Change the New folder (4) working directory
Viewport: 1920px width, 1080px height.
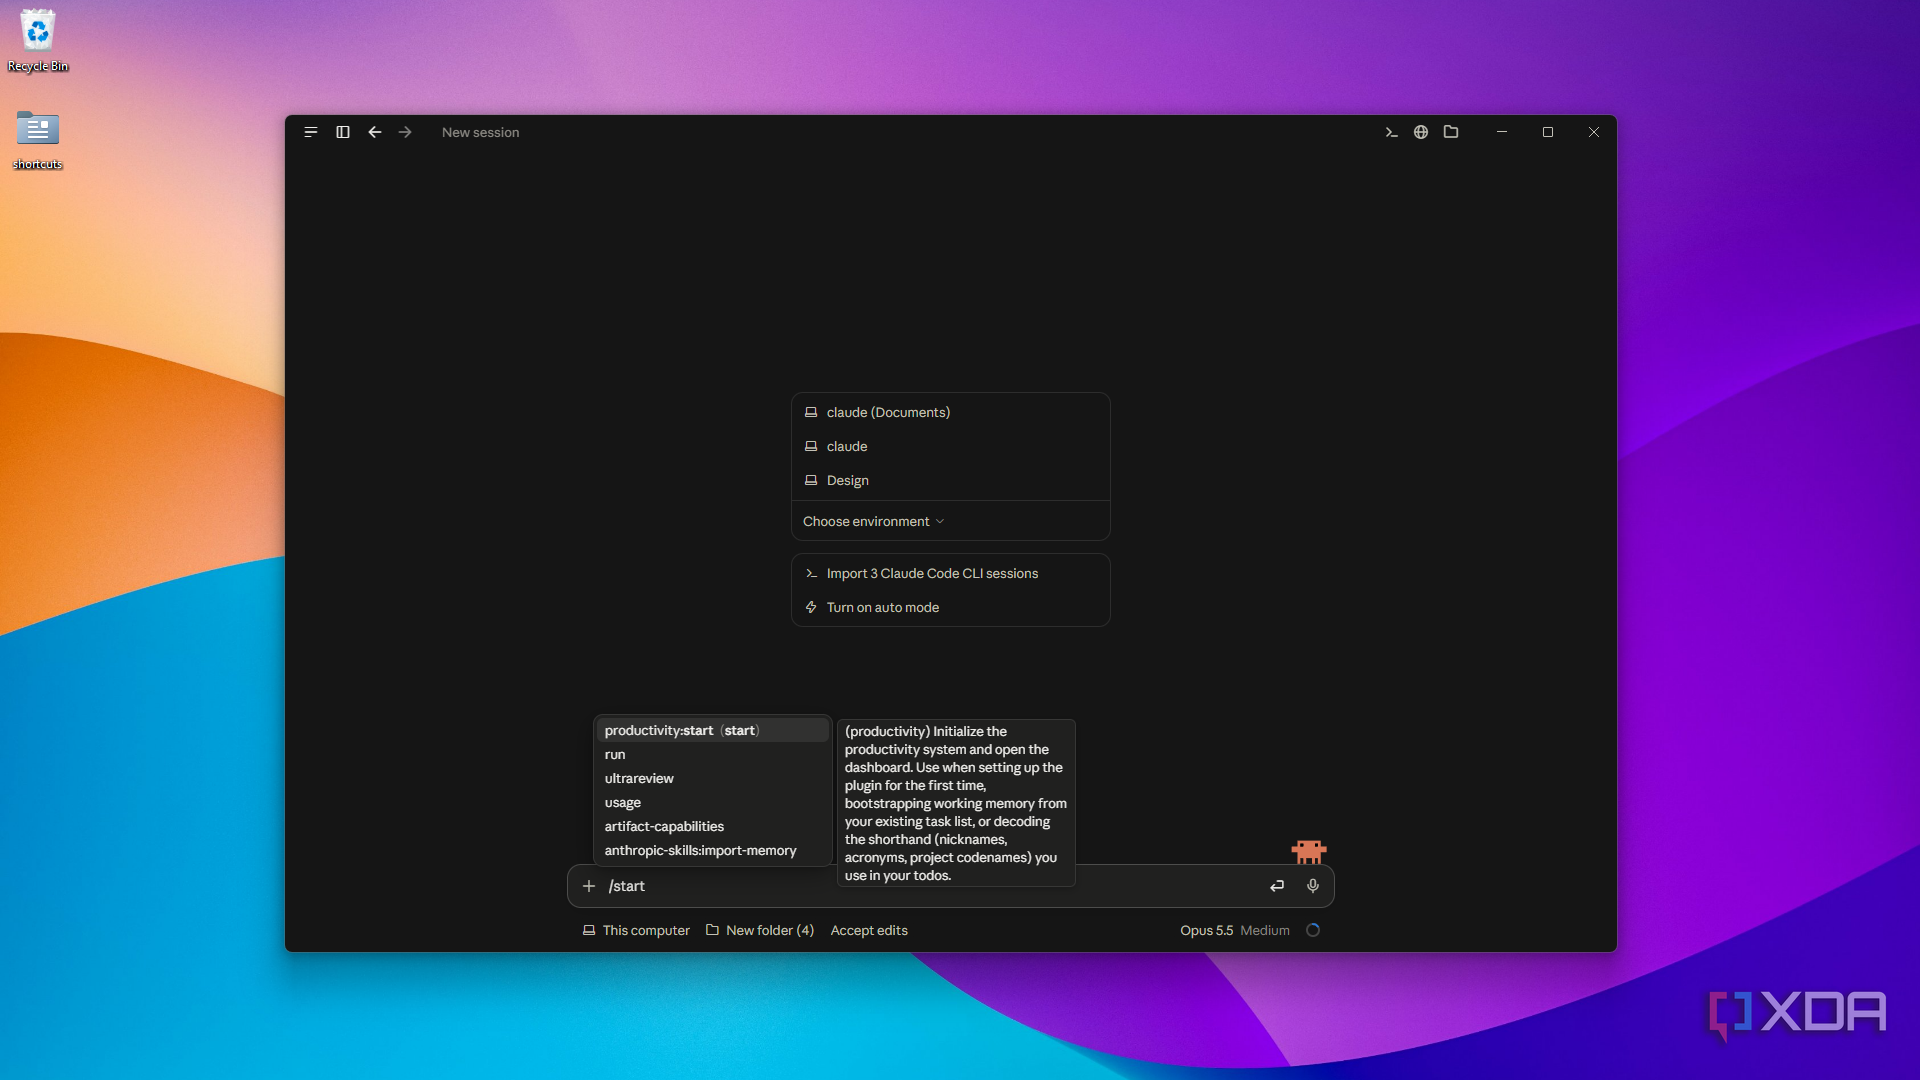coord(760,930)
